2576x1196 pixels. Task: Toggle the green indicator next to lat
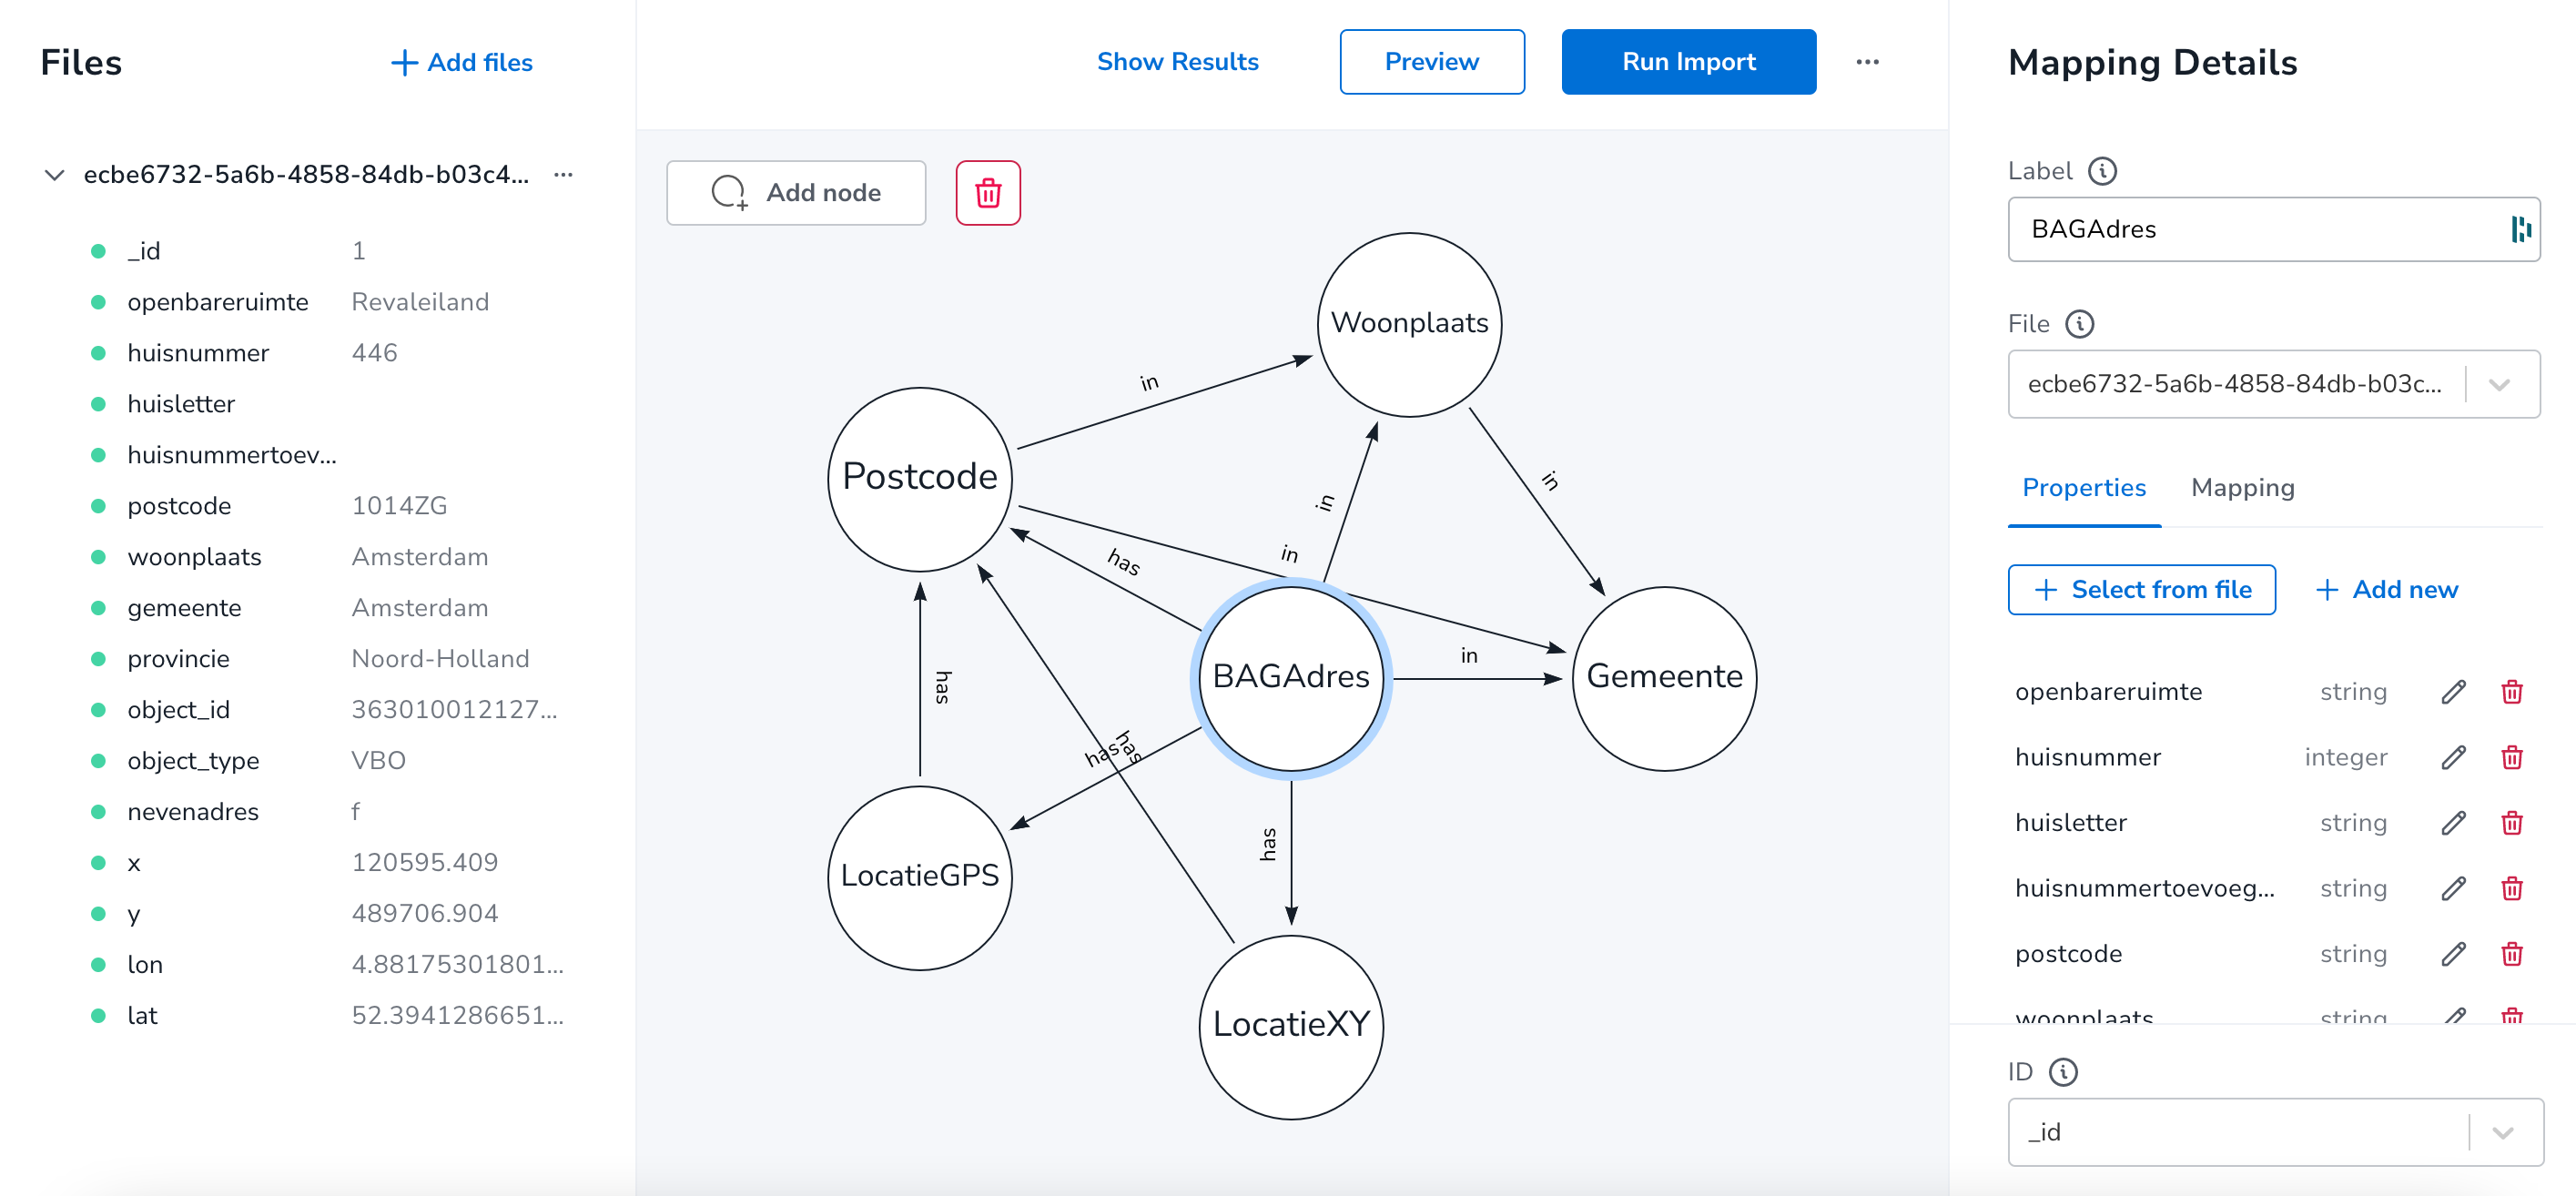[97, 1014]
